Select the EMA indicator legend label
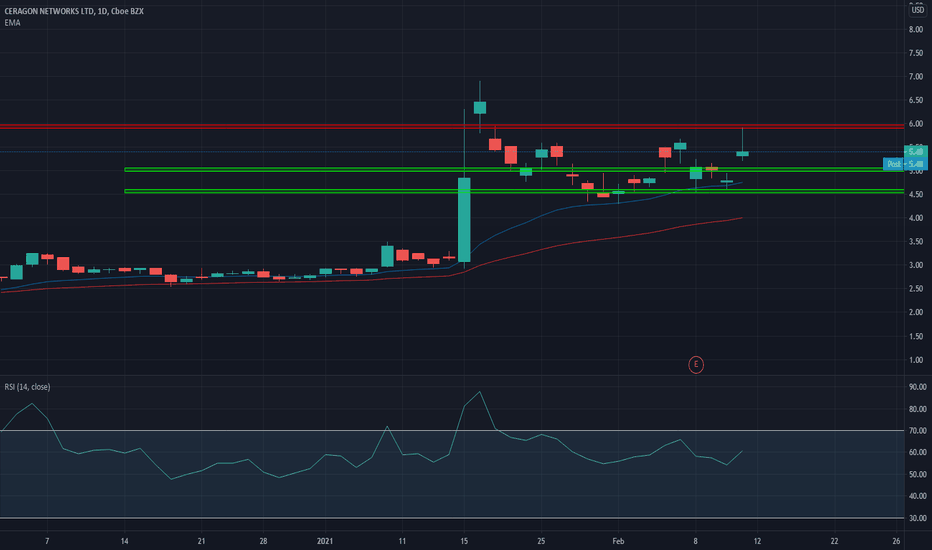 (x=12, y=23)
